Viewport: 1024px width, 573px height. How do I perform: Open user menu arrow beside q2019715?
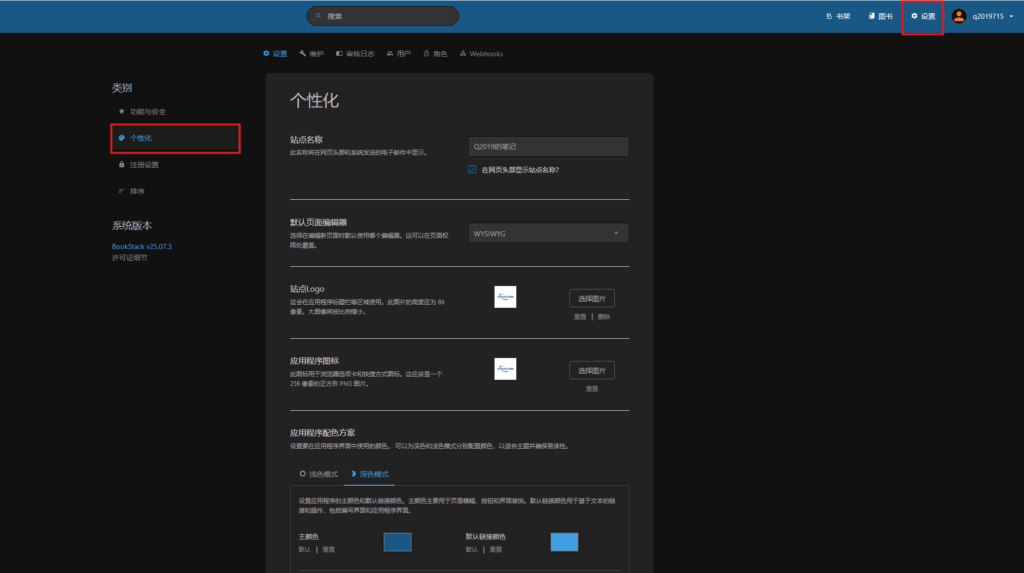tap(1012, 17)
